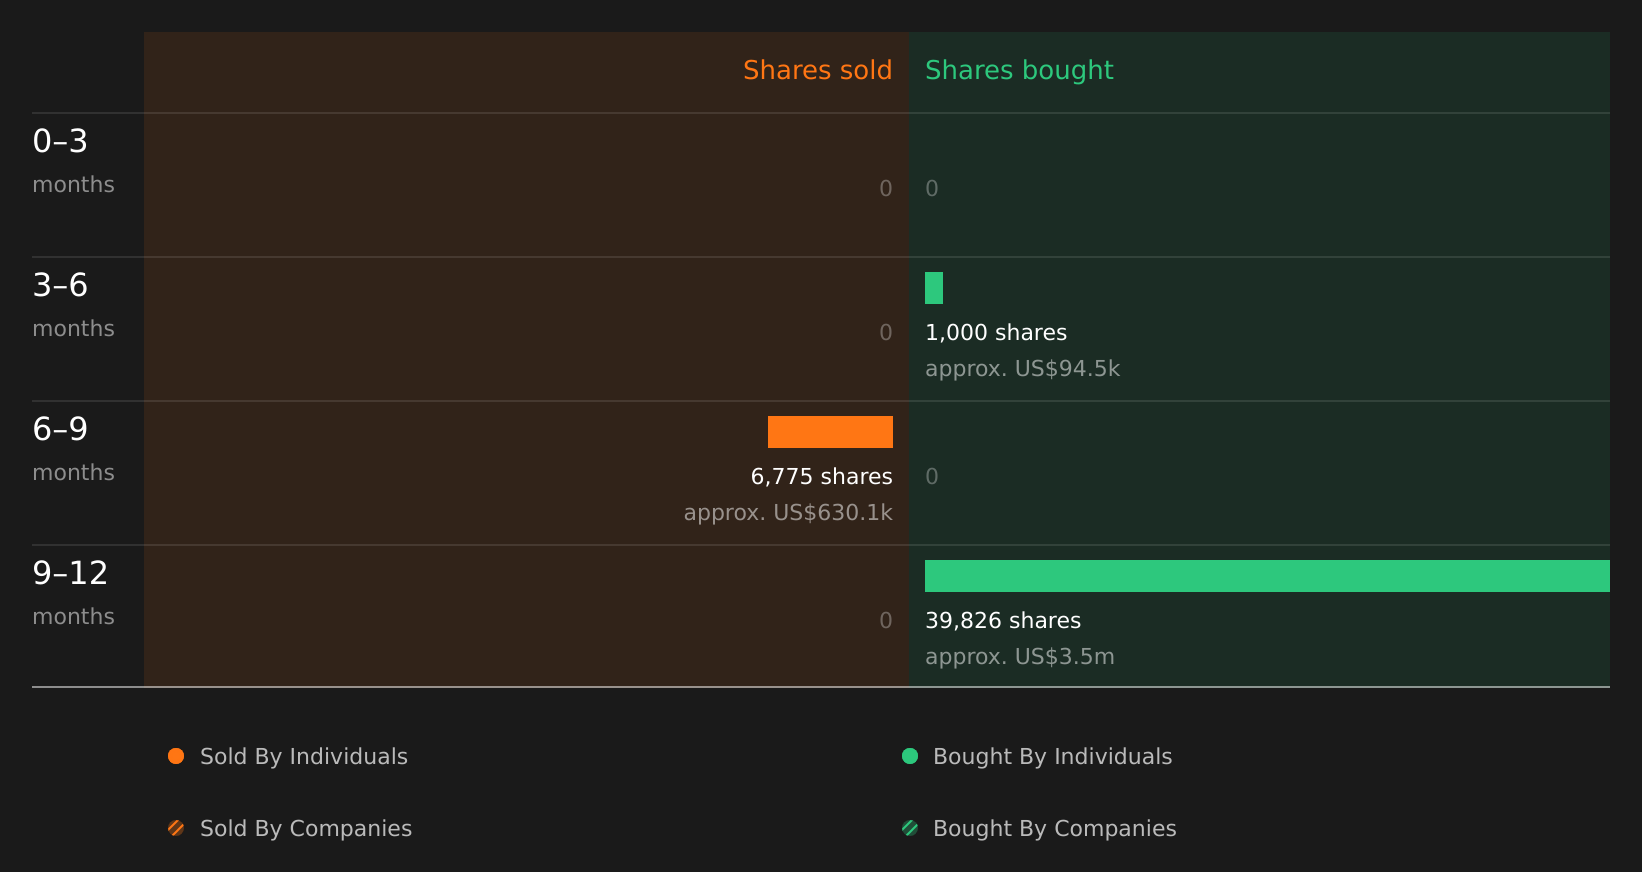Click the striped Bought By Companies legend icon
Screen dimensions: 1642x872
click(910, 828)
